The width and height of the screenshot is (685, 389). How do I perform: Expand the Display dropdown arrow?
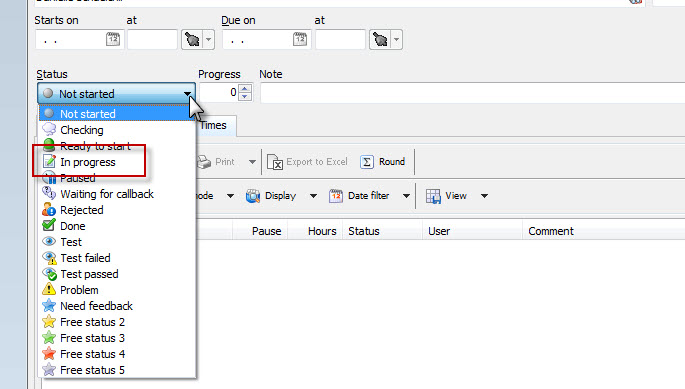coord(313,196)
